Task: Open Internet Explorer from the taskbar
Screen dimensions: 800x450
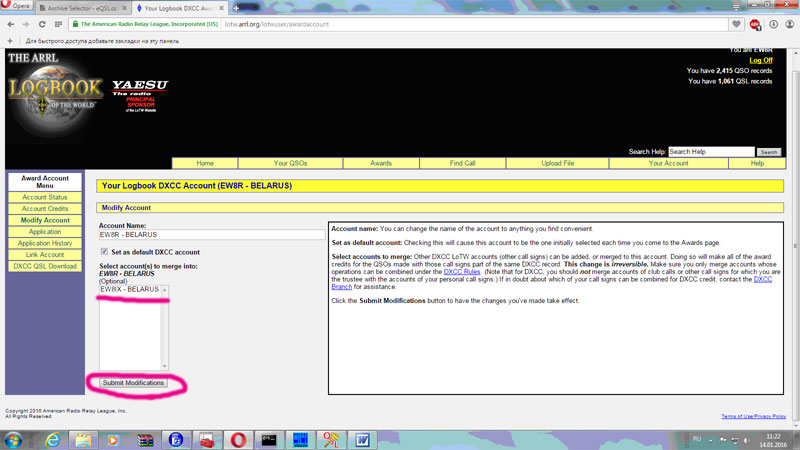Action: (52, 440)
